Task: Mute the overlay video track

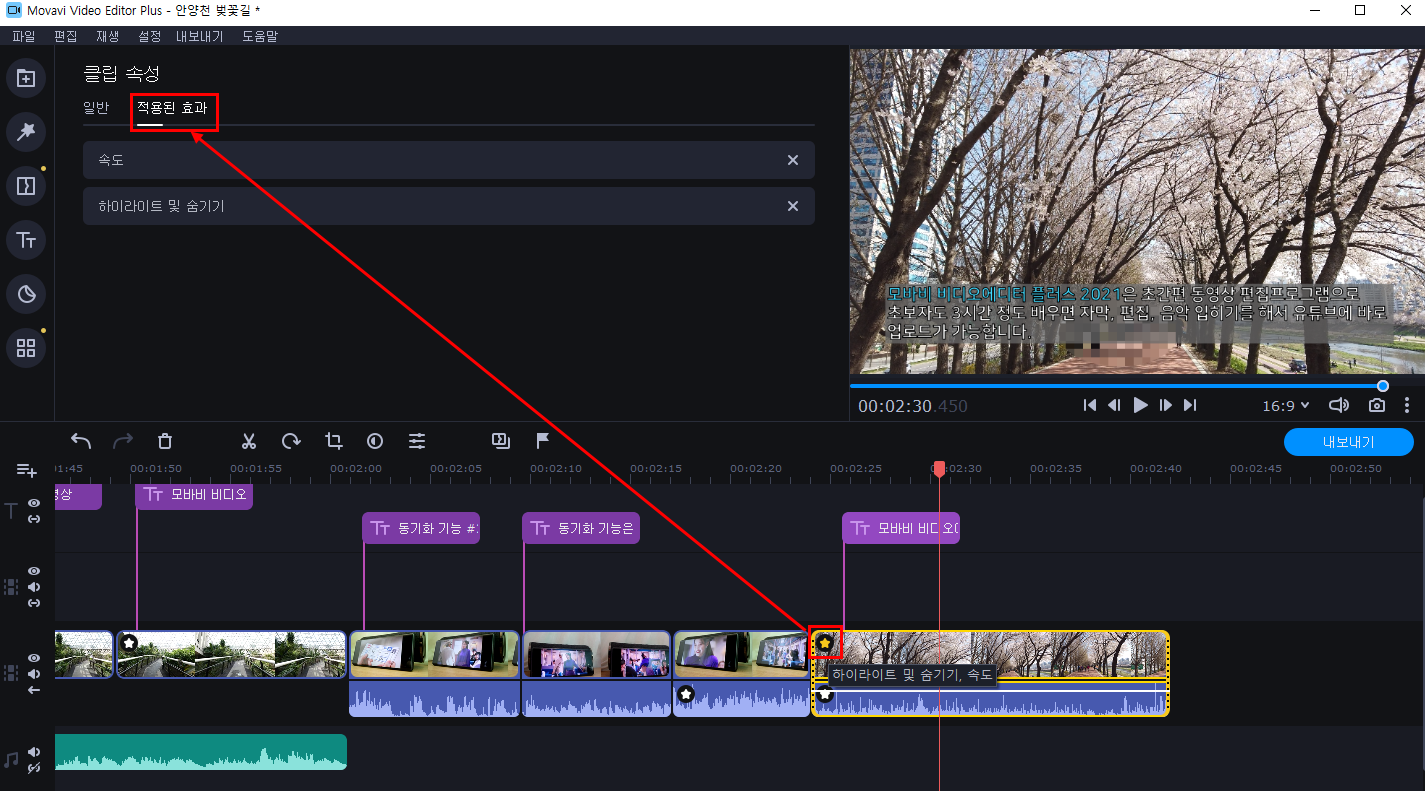Action: point(34,587)
